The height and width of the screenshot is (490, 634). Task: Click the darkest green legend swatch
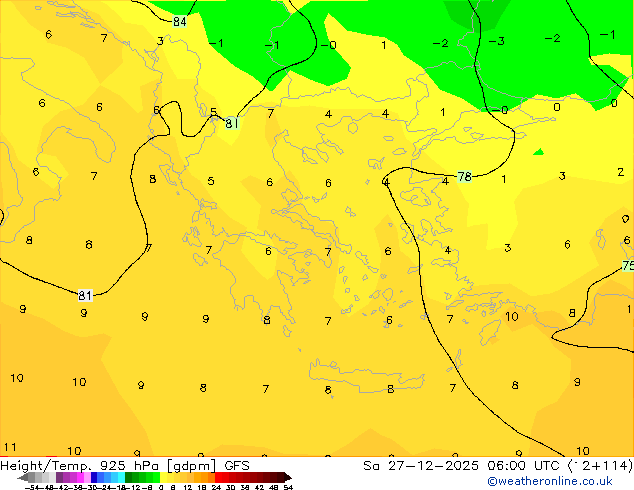pyautogui.click(x=128, y=477)
